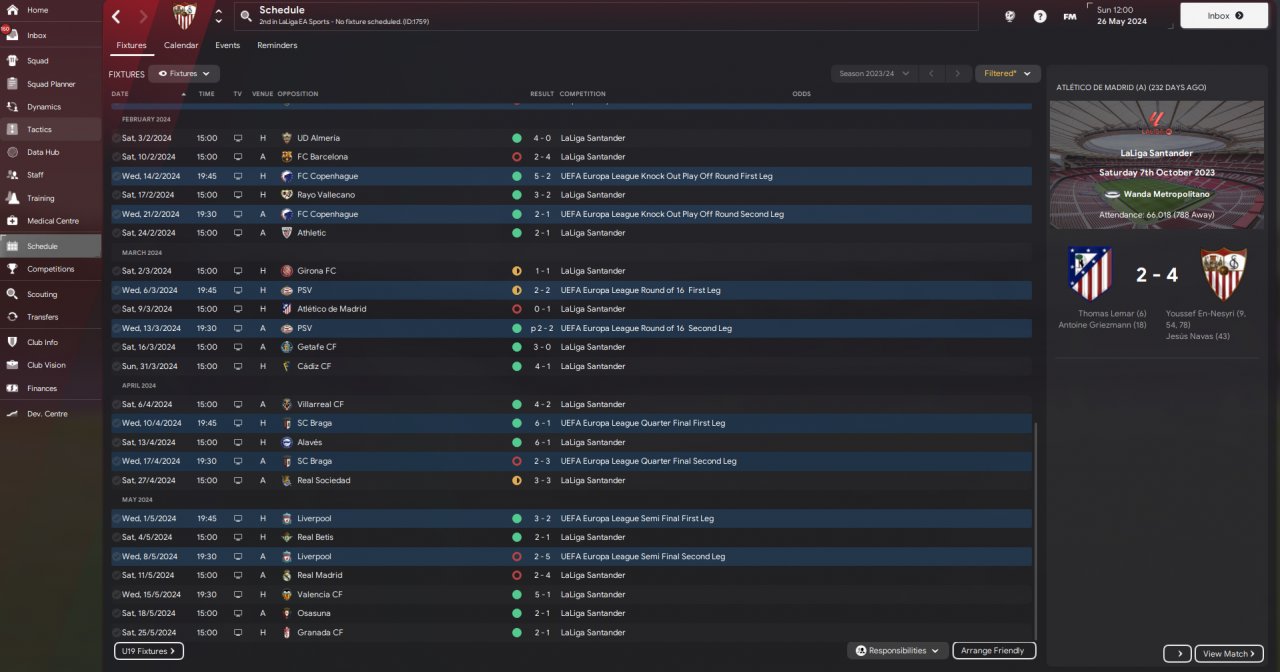Click the up/down chevrons beside club badge

pyautogui.click(x=219, y=16)
